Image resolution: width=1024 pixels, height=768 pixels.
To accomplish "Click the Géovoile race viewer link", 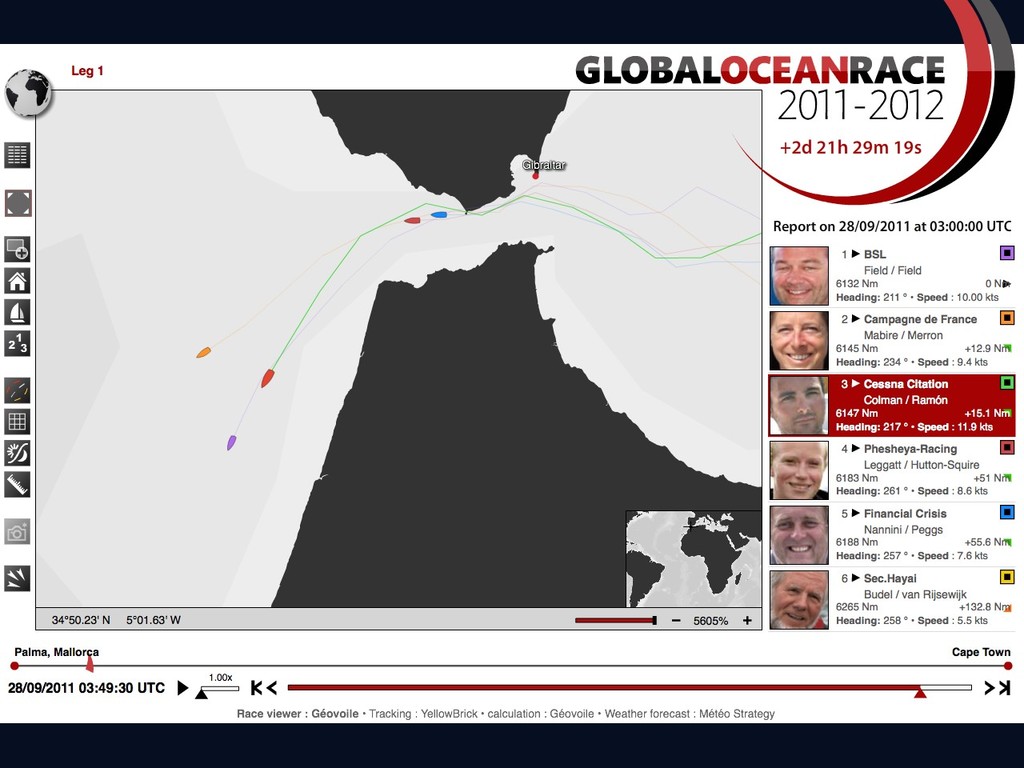I will pyautogui.click(x=335, y=714).
